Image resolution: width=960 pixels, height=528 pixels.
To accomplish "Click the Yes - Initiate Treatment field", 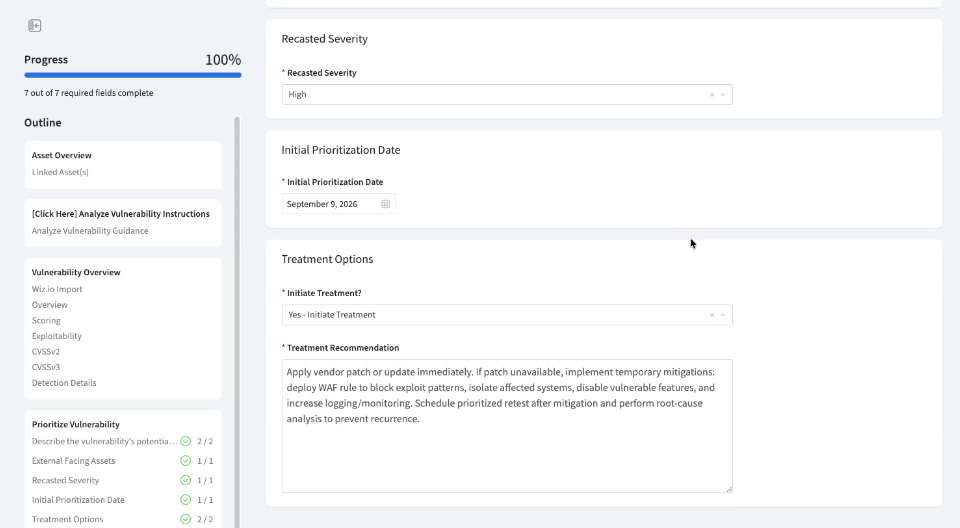I will tap(507, 315).
